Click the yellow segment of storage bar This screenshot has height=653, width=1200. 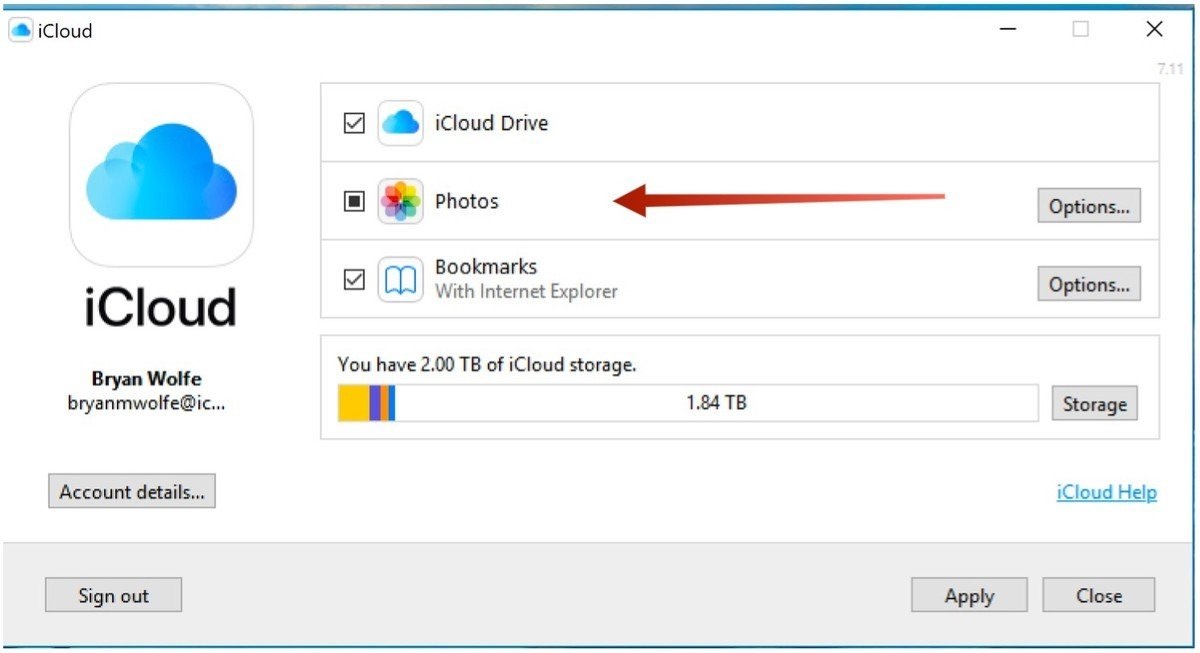(x=353, y=403)
